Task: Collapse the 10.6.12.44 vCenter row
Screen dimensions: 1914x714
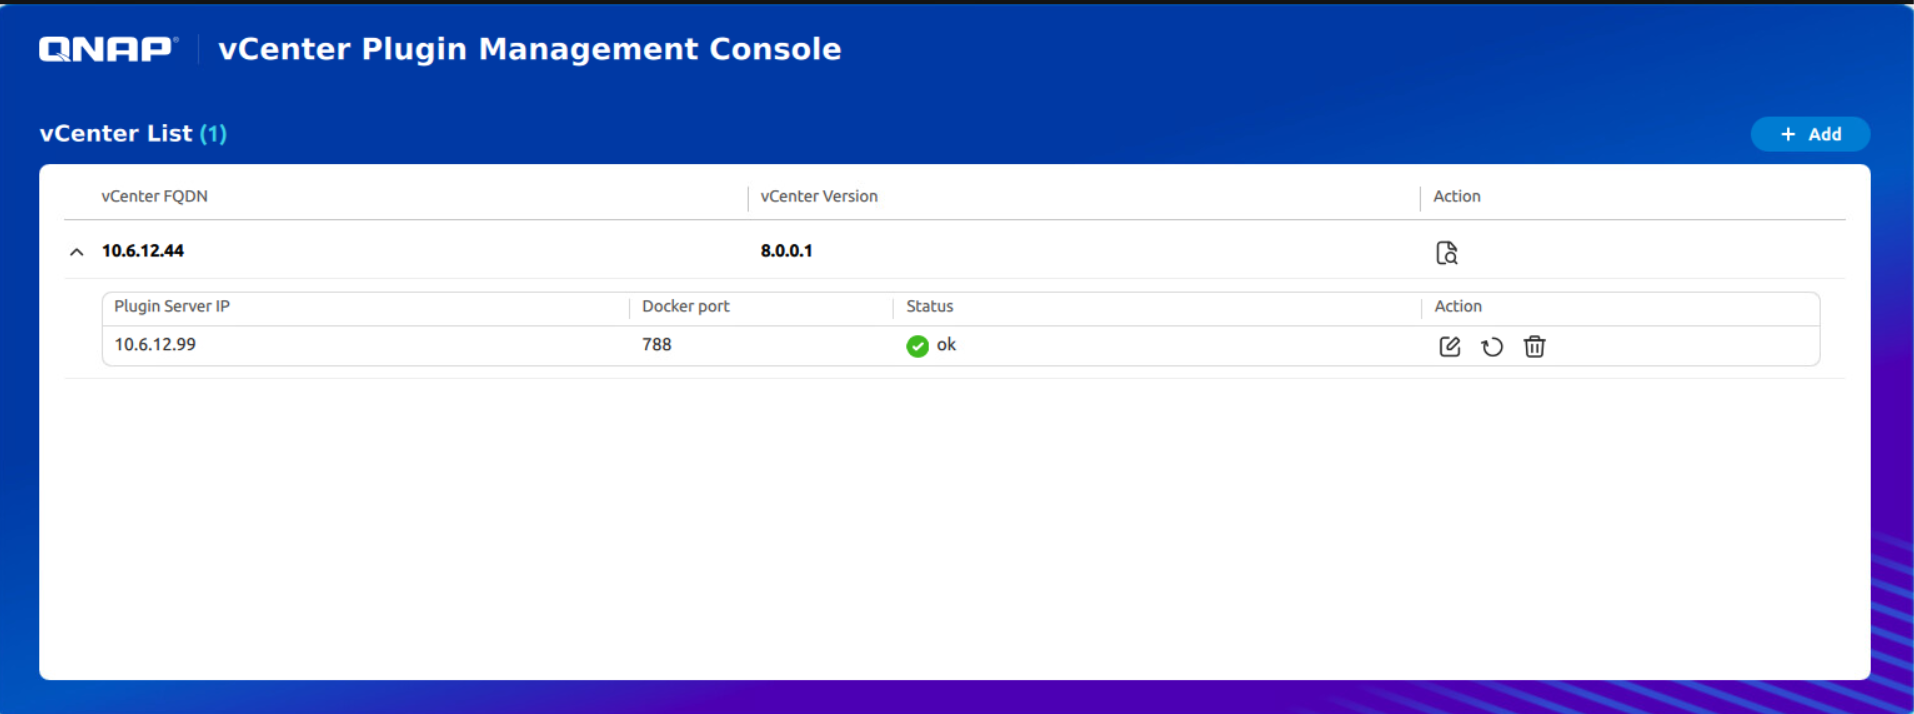Action: tap(77, 252)
